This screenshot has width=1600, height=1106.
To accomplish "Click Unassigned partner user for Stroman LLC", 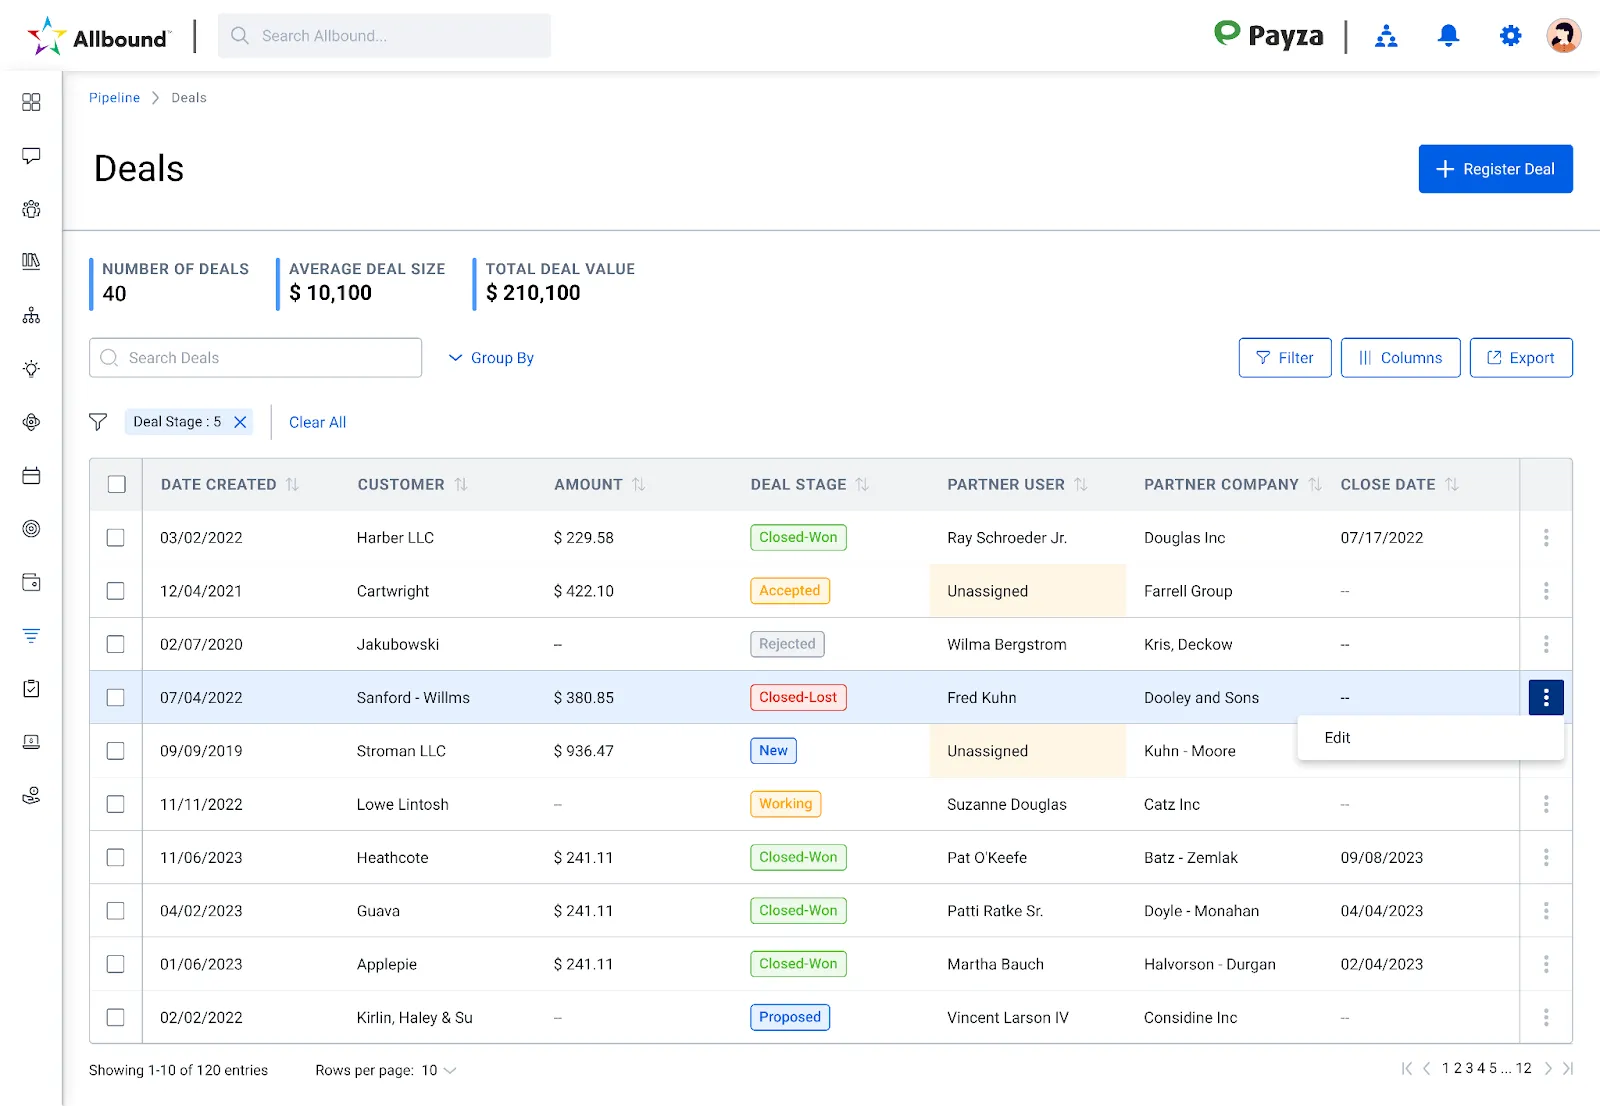I will [x=988, y=751].
